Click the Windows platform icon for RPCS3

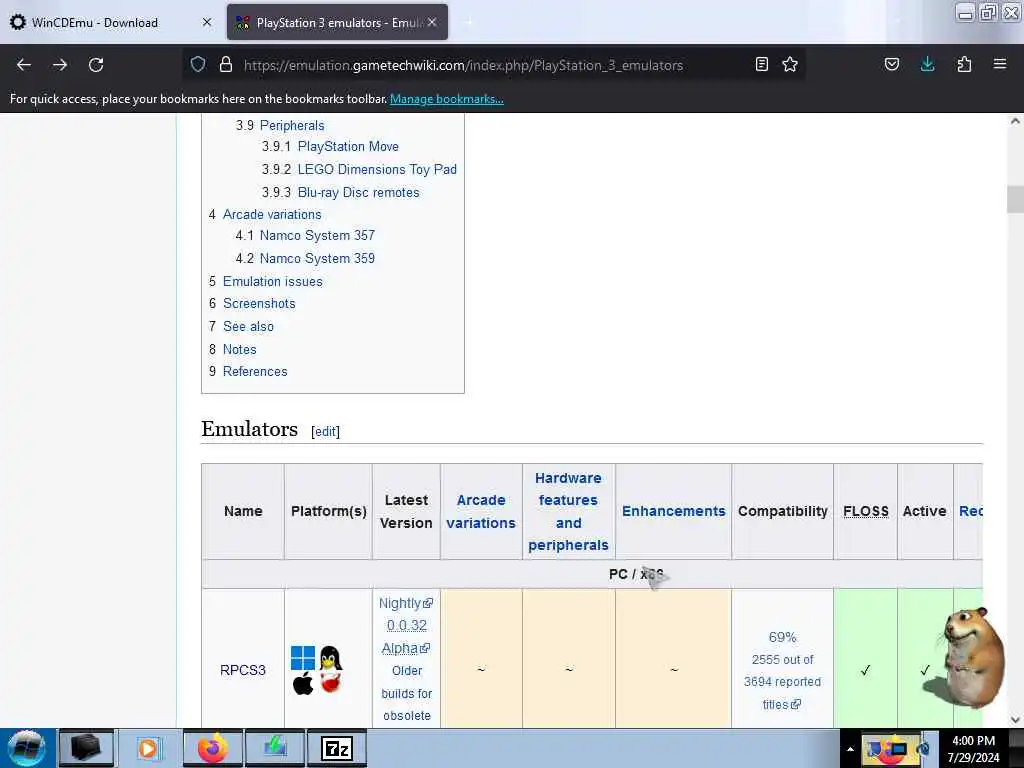pyautogui.click(x=303, y=658)
